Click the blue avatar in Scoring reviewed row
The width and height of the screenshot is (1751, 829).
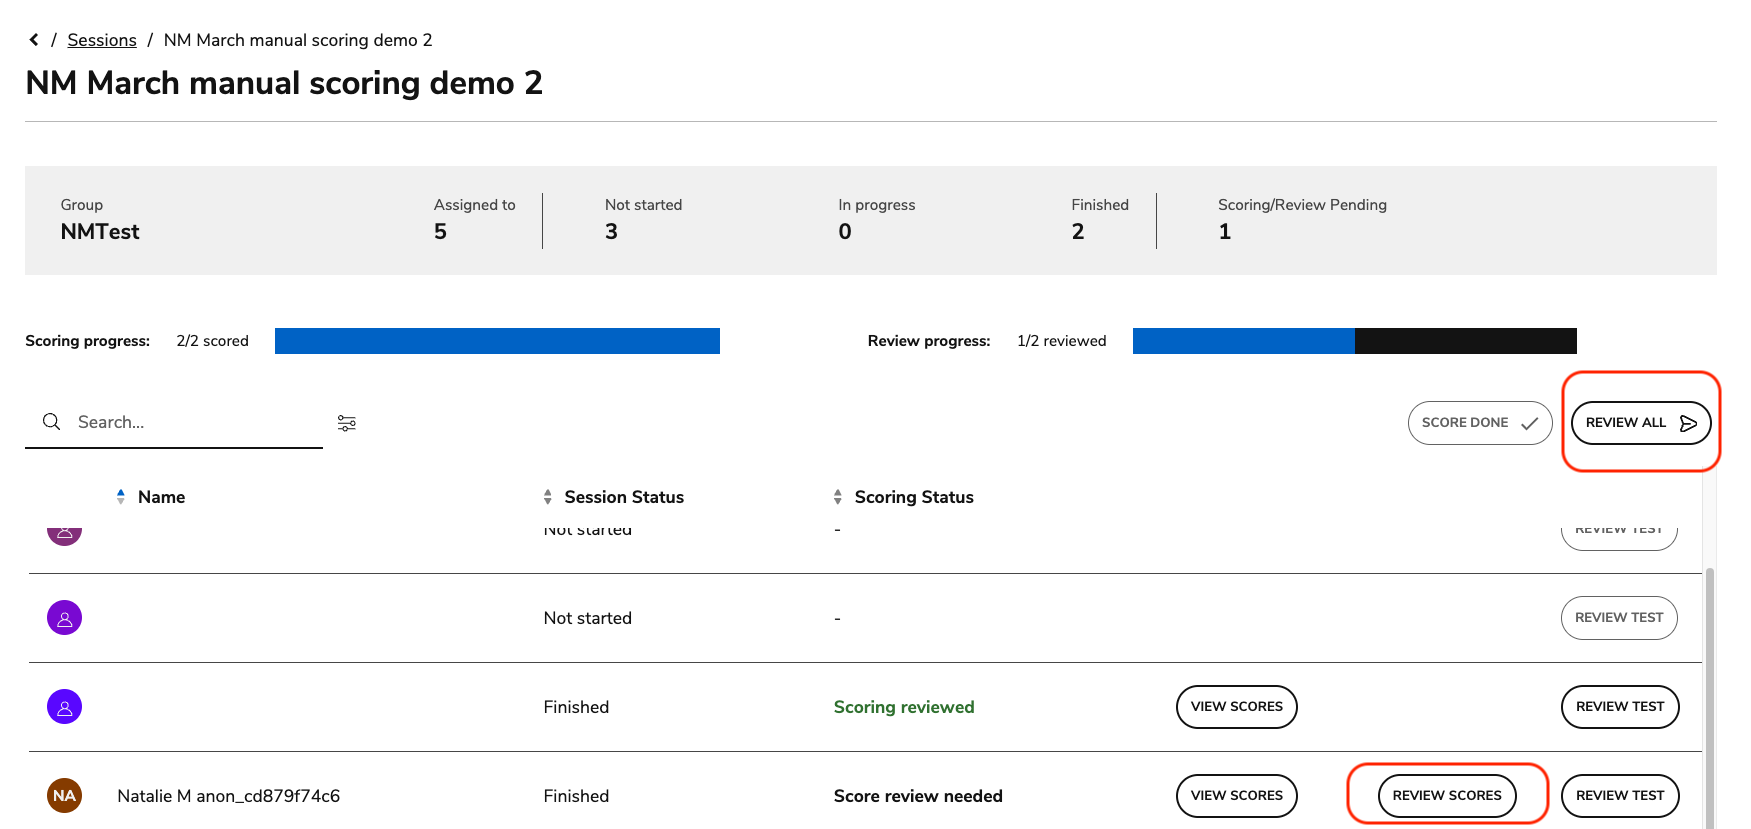pyautogui.click(x=65, y=707)
